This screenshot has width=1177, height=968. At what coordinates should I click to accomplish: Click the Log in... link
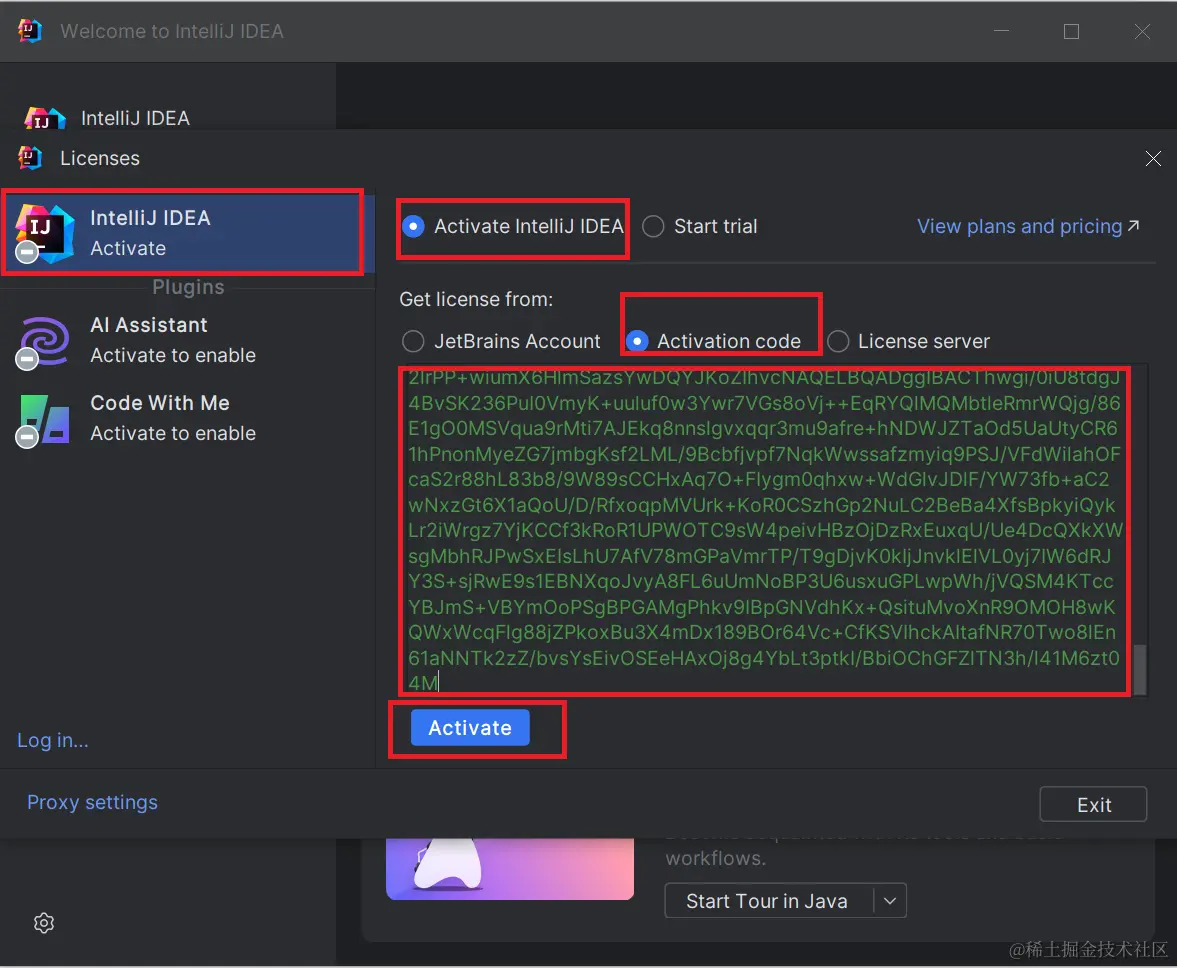53,741
